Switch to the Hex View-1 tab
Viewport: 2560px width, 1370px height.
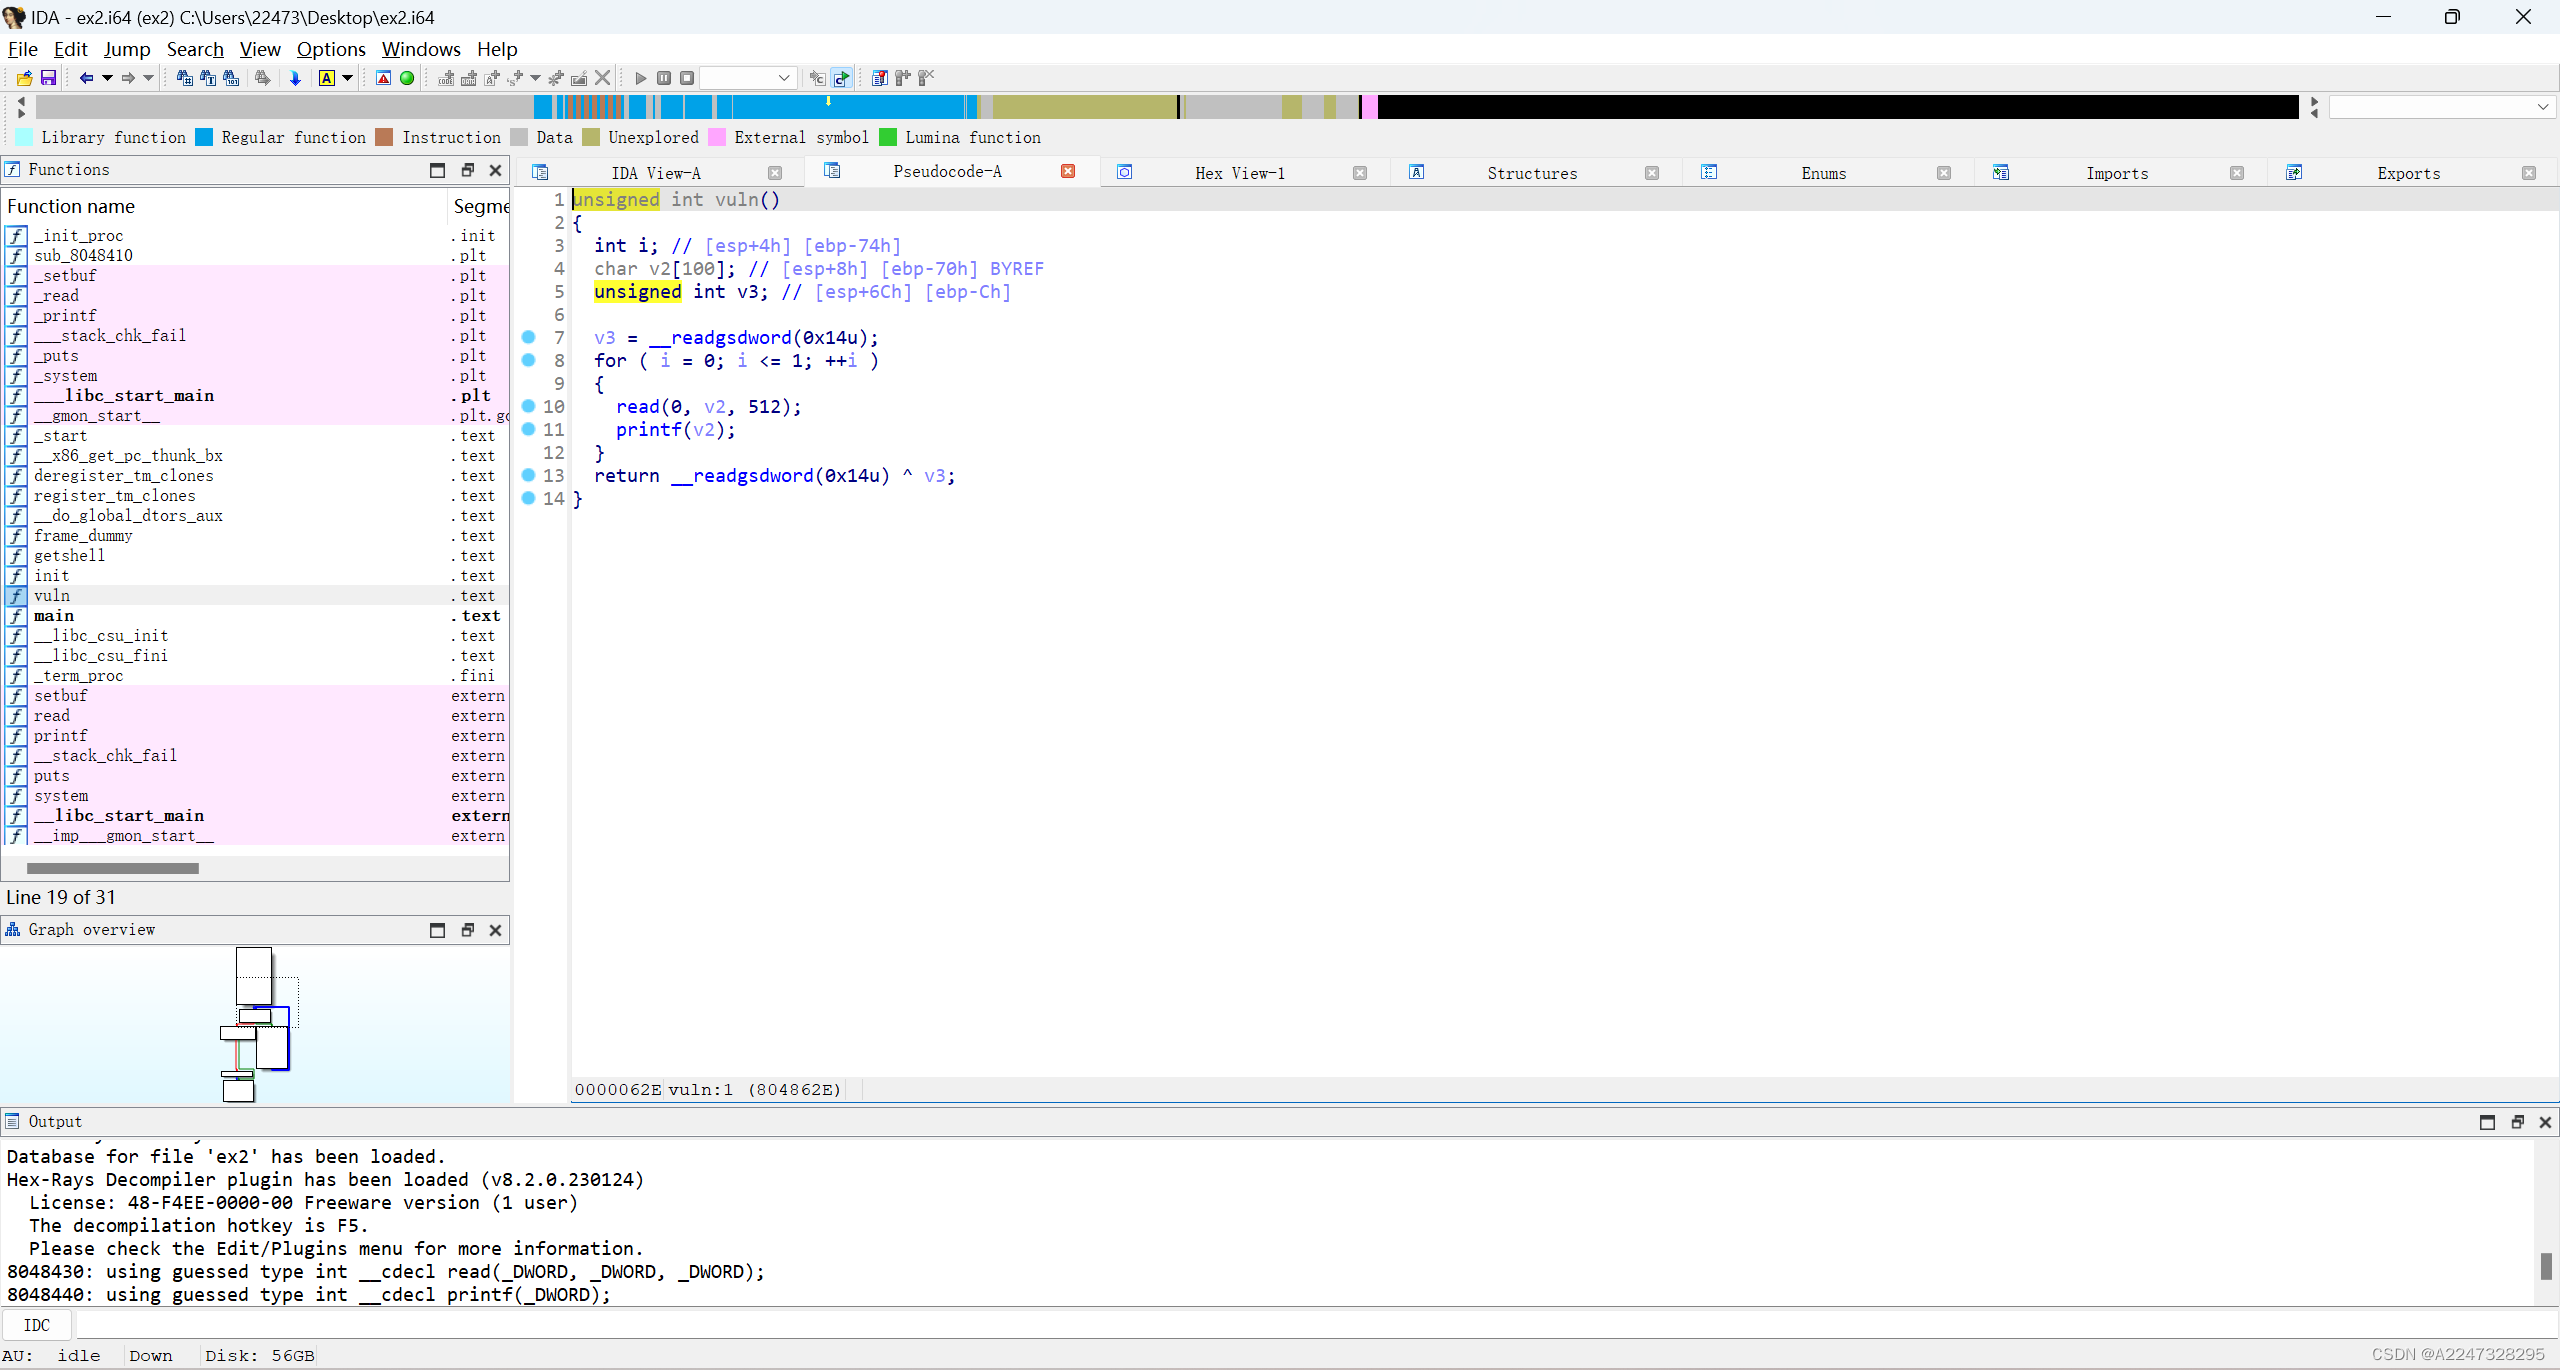pyautogui.click(x=1240, y=172)
